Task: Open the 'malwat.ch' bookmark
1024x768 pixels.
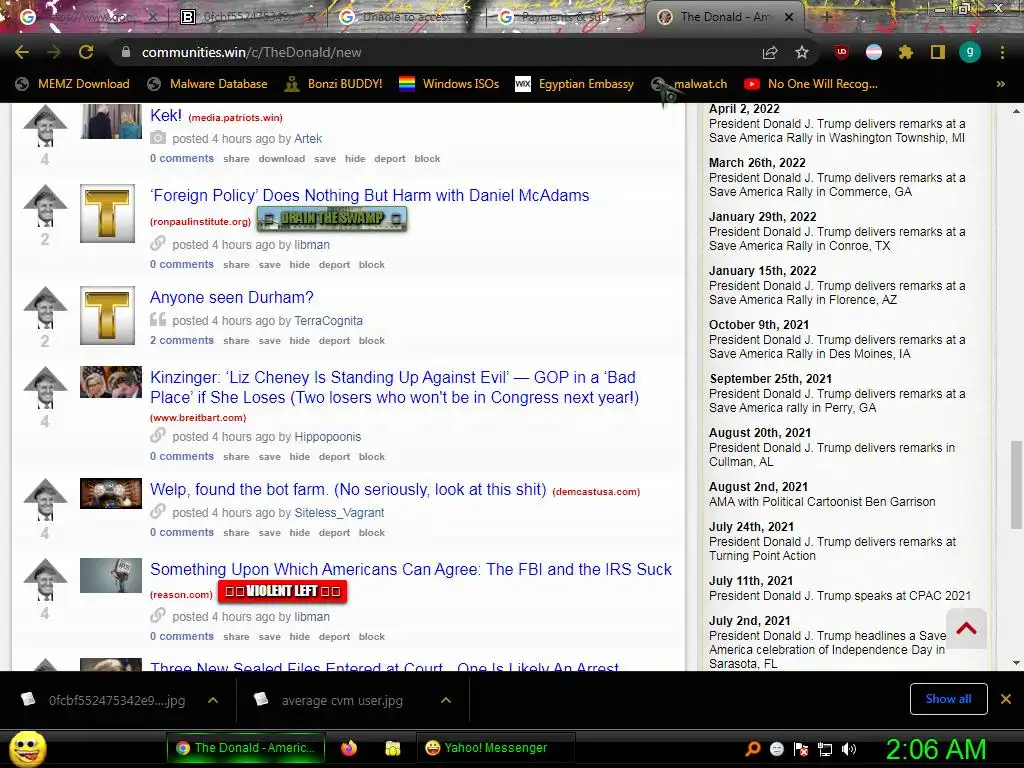Action: coord(689,84)
